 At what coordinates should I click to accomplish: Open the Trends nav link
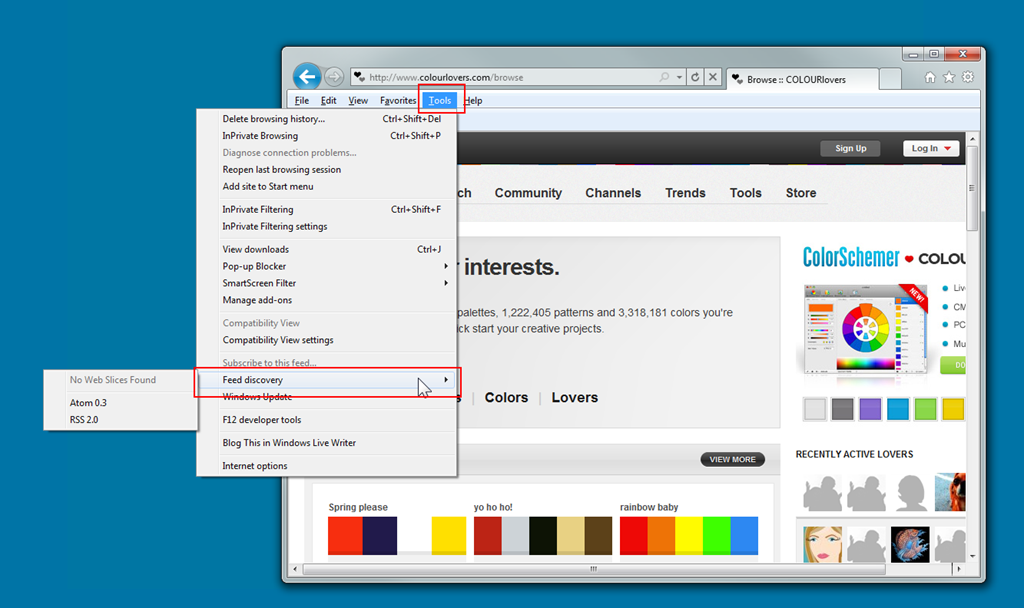tap(685, 193)
